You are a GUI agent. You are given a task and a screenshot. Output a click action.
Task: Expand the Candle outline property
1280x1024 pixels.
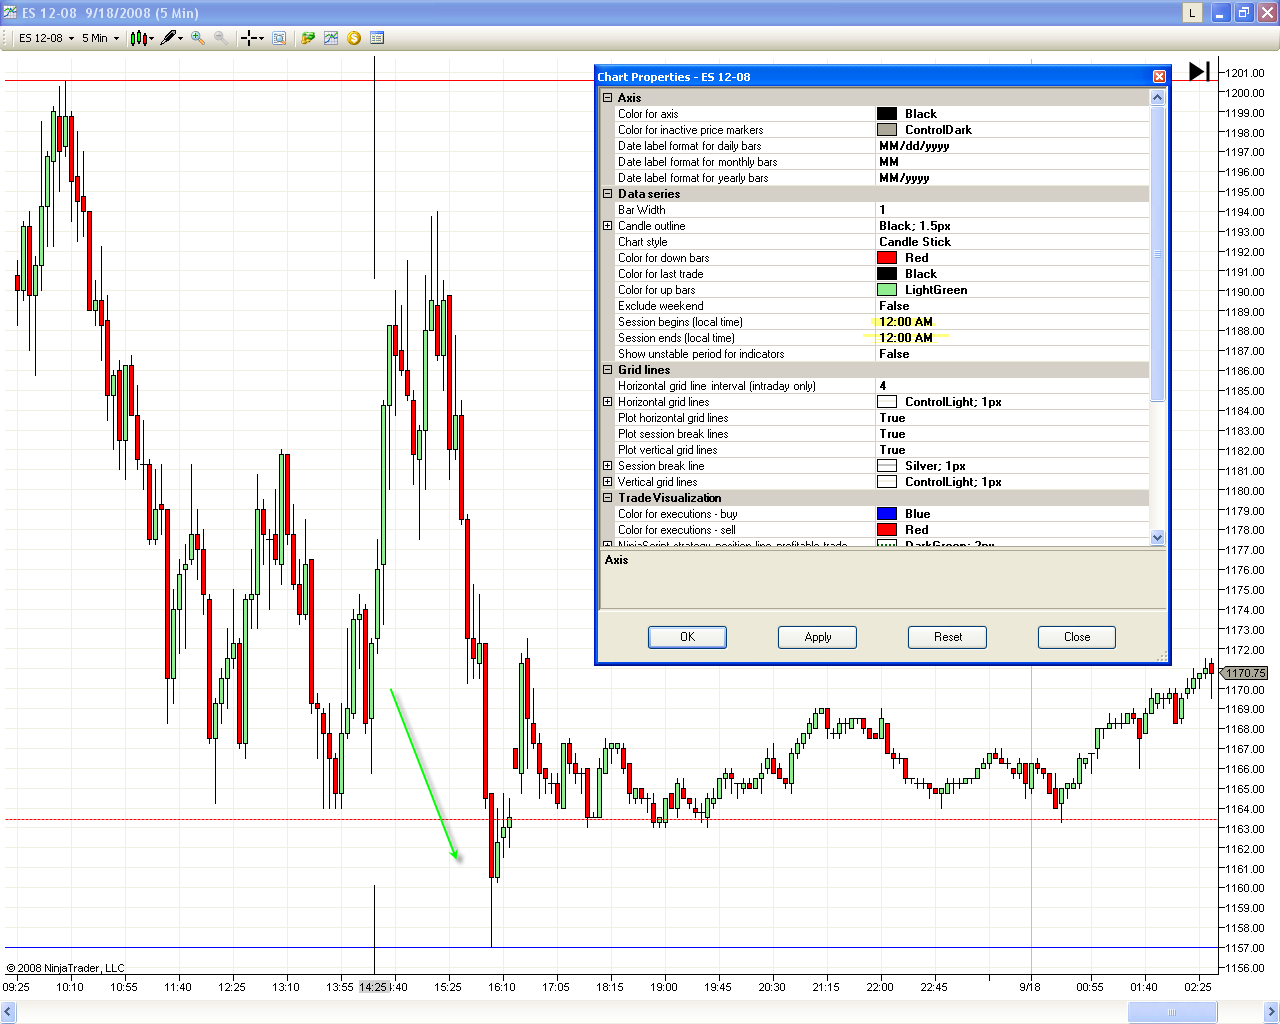coord(607,226)
